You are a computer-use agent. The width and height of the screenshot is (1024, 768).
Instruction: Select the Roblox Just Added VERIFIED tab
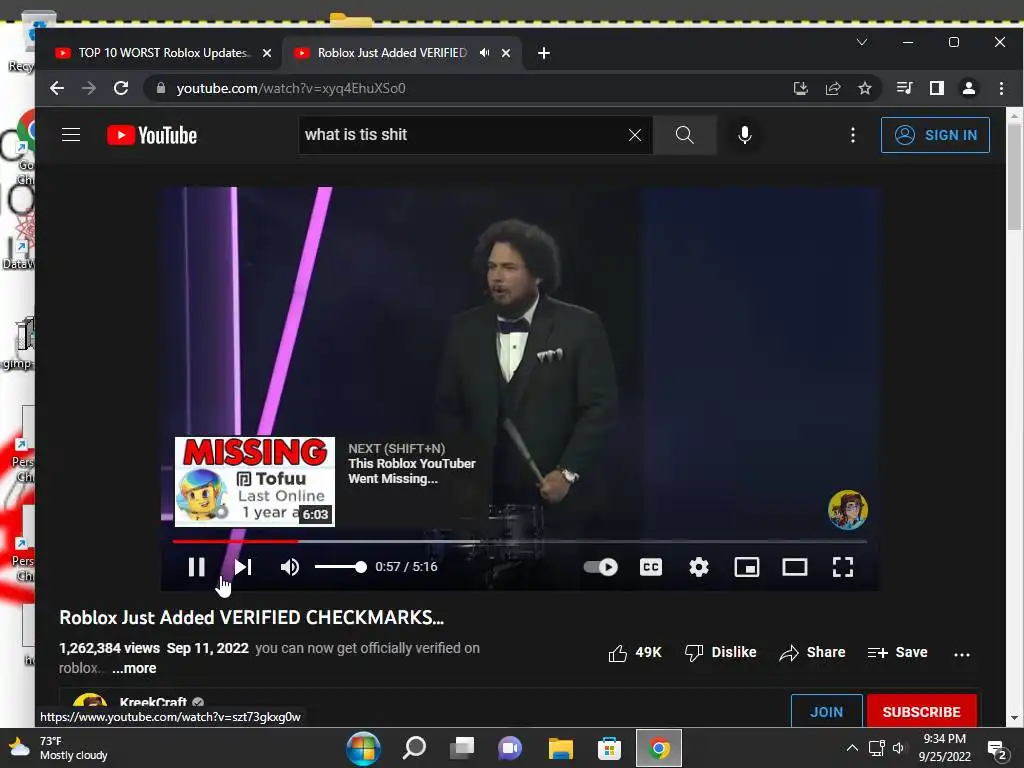pyautogui.click(x=392, y=53)
